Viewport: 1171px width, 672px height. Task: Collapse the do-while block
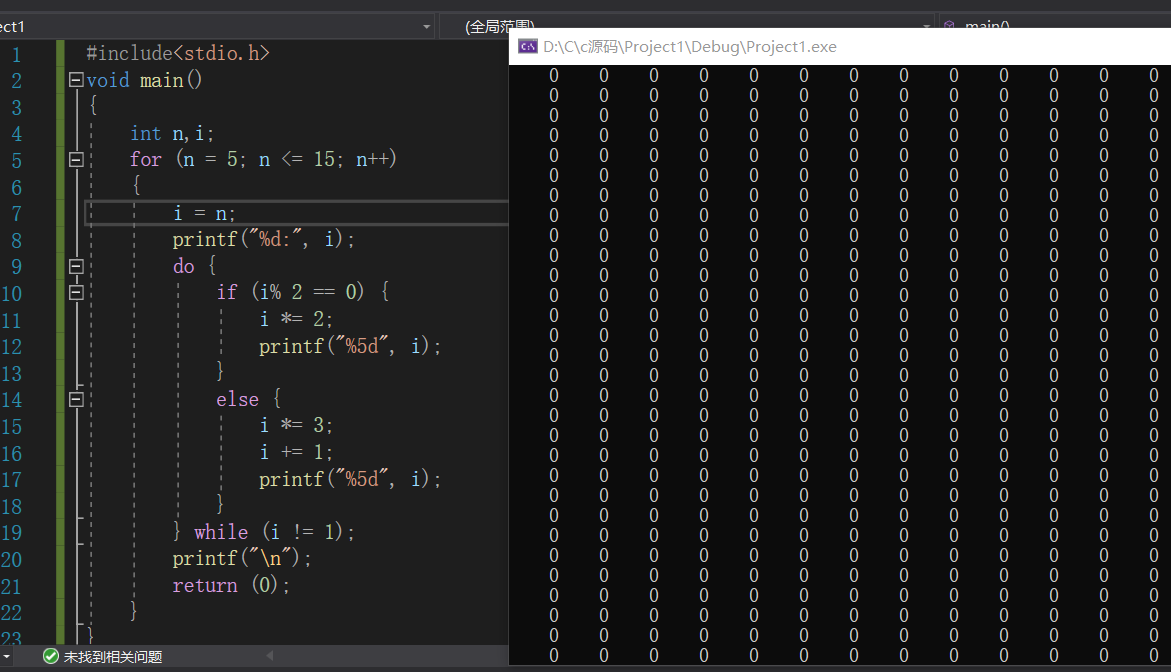(x=76, y=266)
